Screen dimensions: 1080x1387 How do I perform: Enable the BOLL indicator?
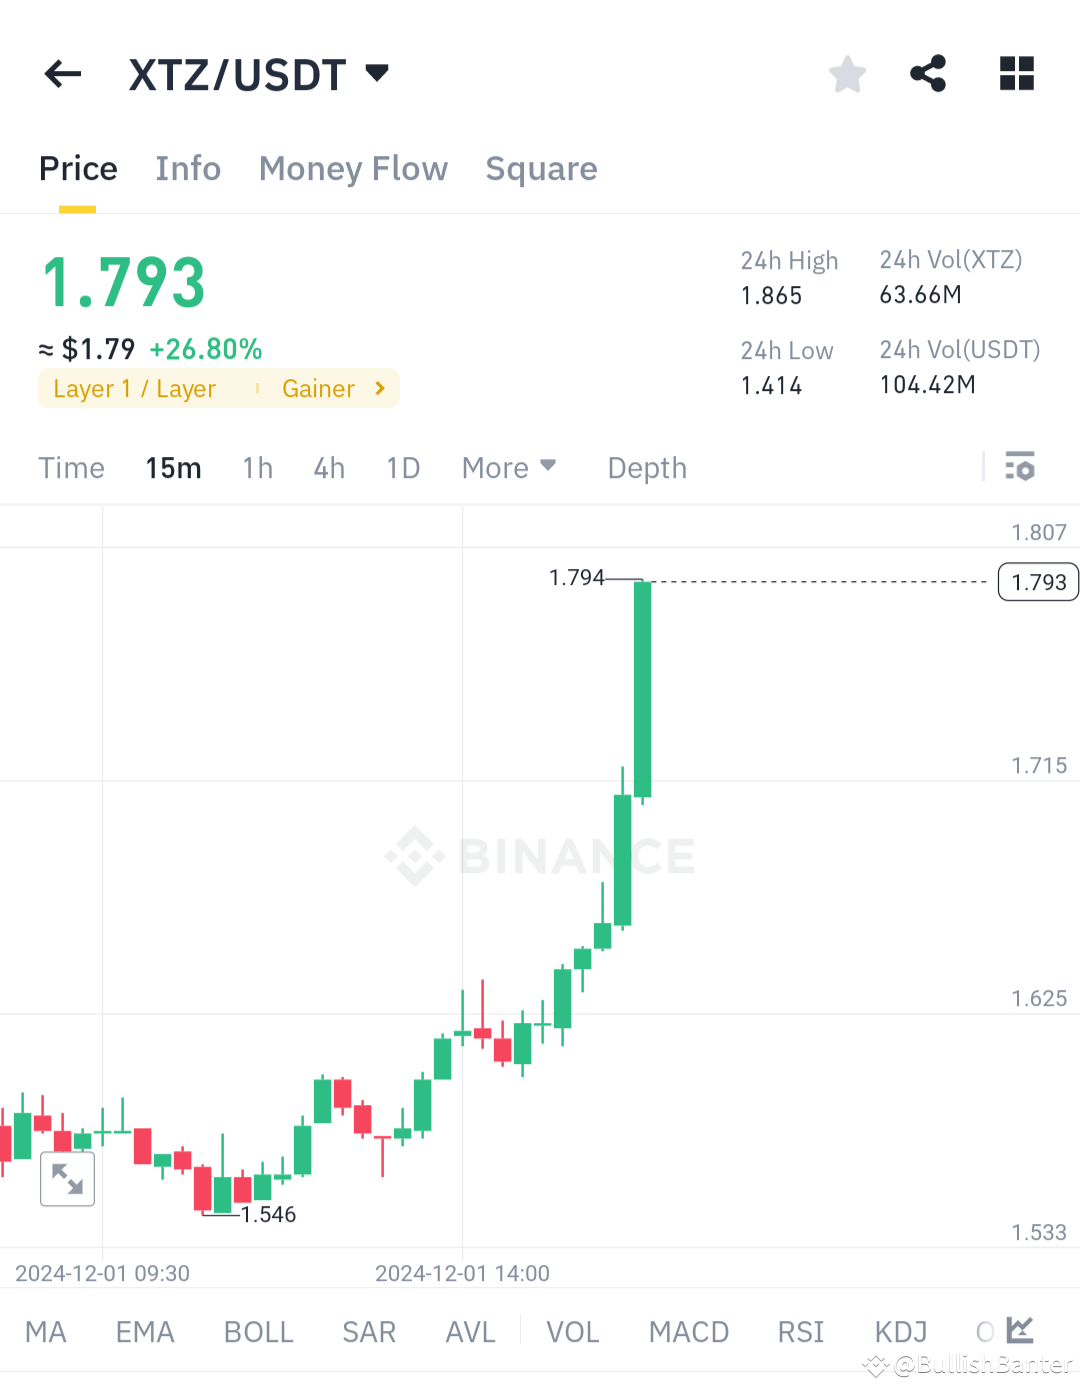[x=258, y=1331]
